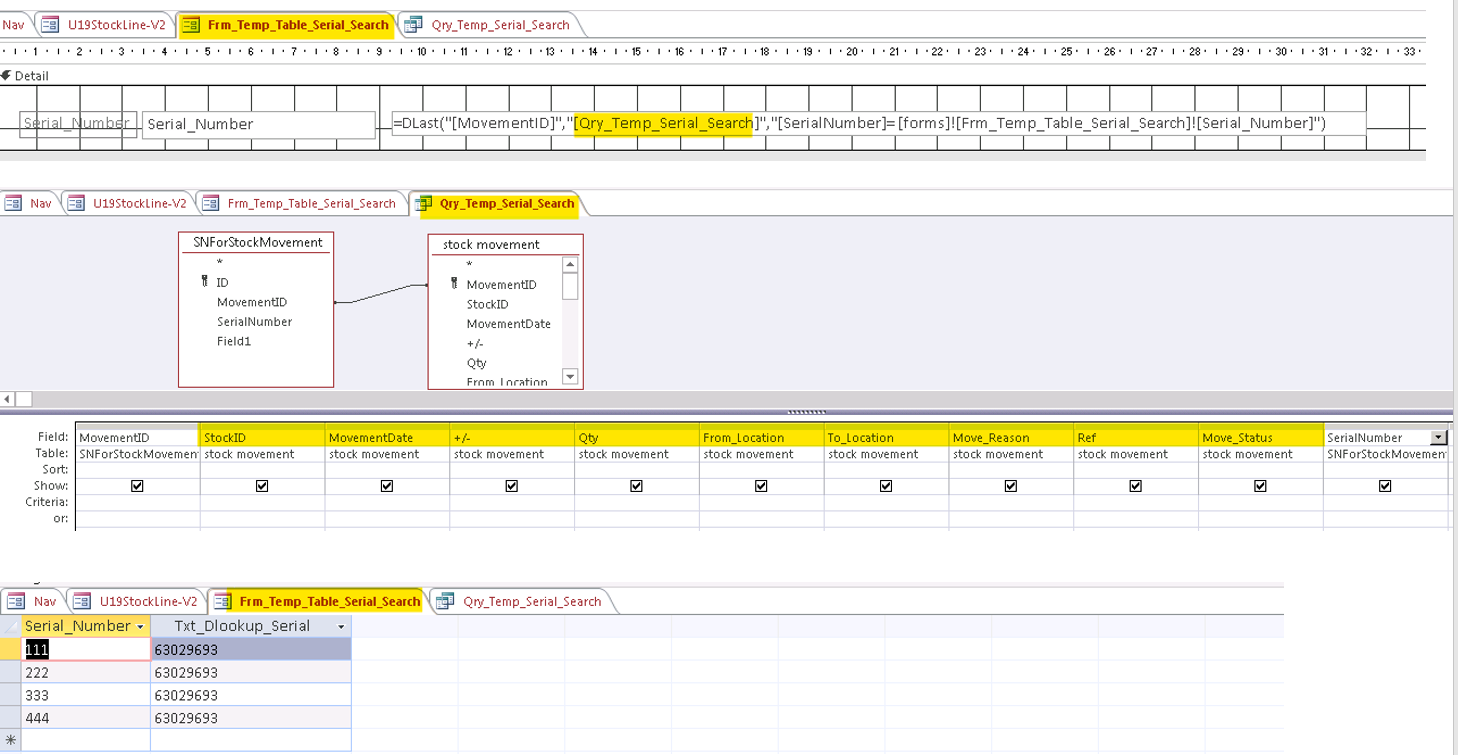This screenshot has width=1458, height=755.
Task: Click the Nav tab icon above the query diagram
Action: [13, 203]
